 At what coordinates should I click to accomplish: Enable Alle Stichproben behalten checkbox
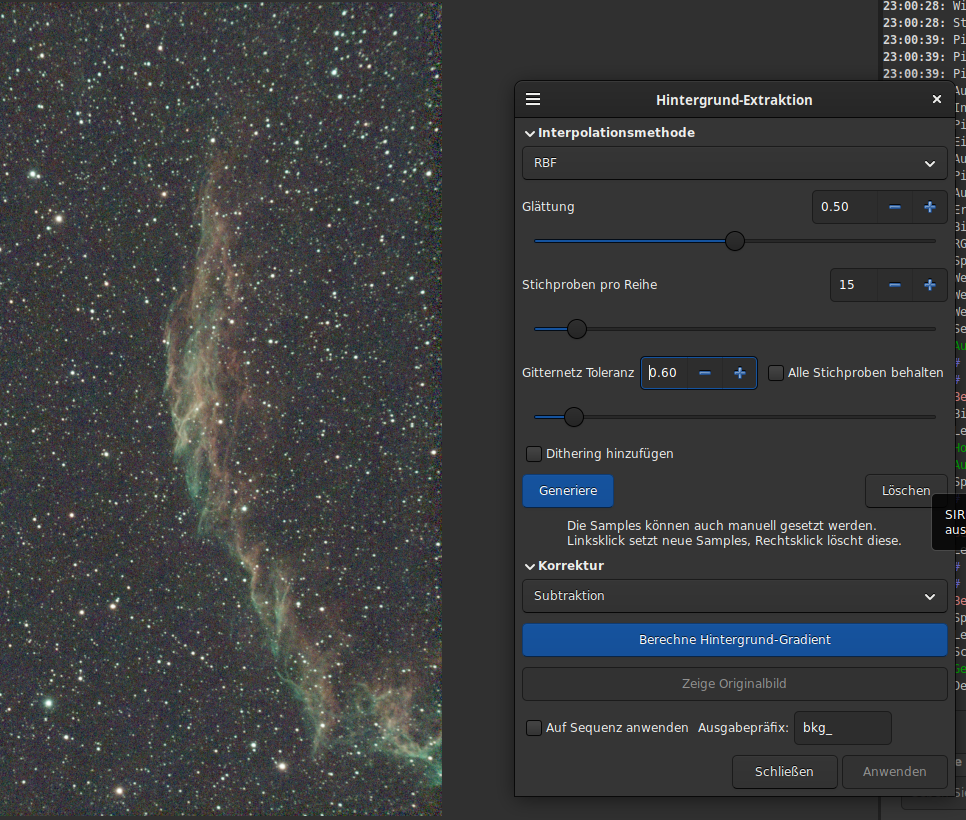tap(776, 373)
